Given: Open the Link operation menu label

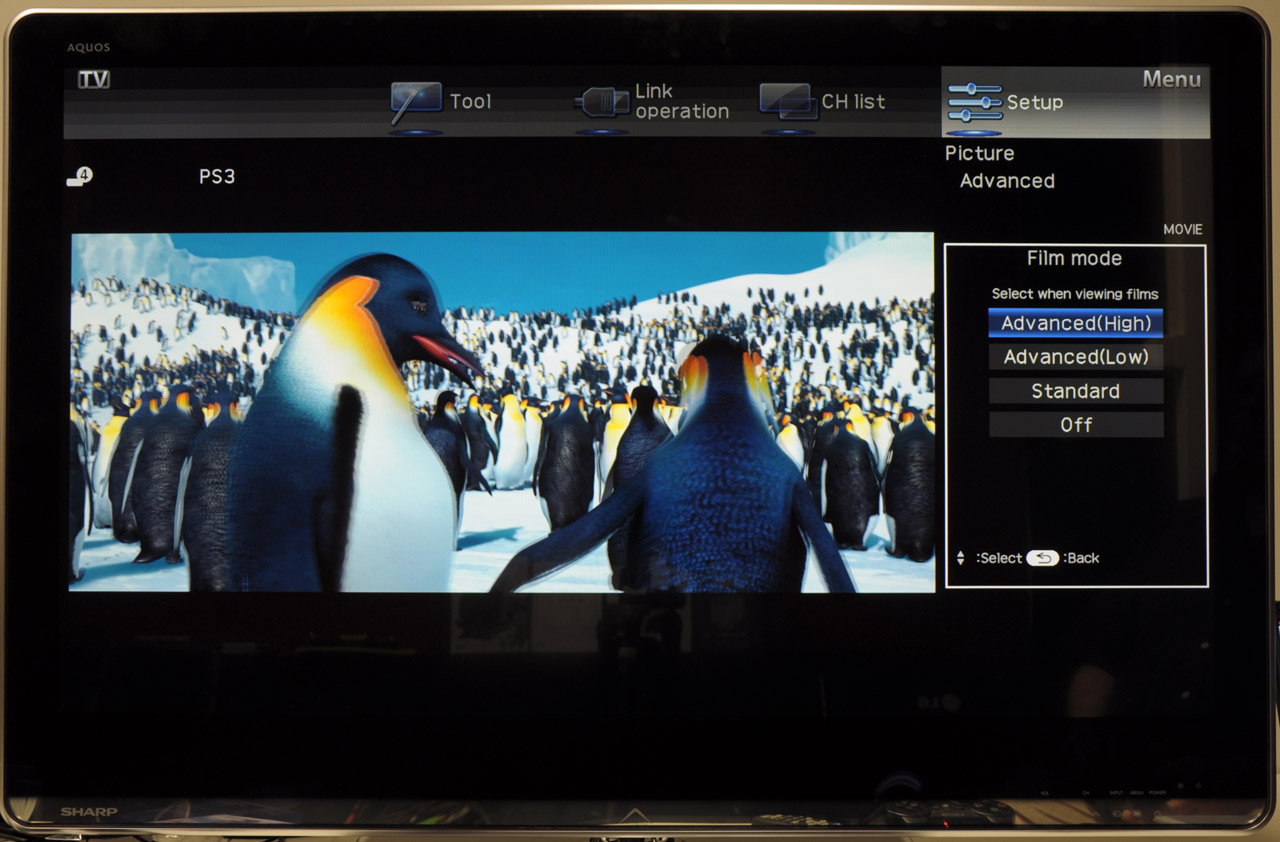Looking at the screenshot, I should (682, 102).
